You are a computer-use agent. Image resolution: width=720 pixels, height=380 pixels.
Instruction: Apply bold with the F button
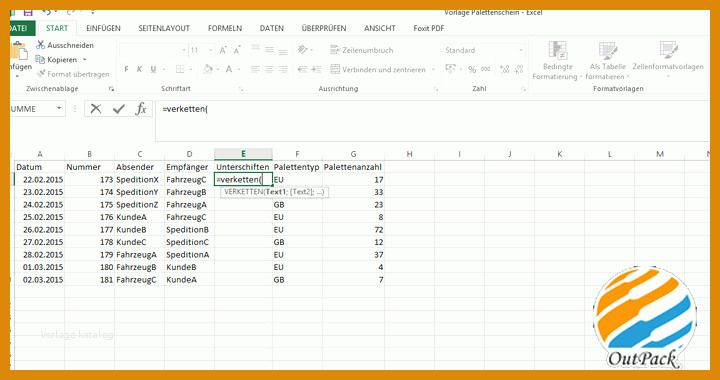coord(126,69)
